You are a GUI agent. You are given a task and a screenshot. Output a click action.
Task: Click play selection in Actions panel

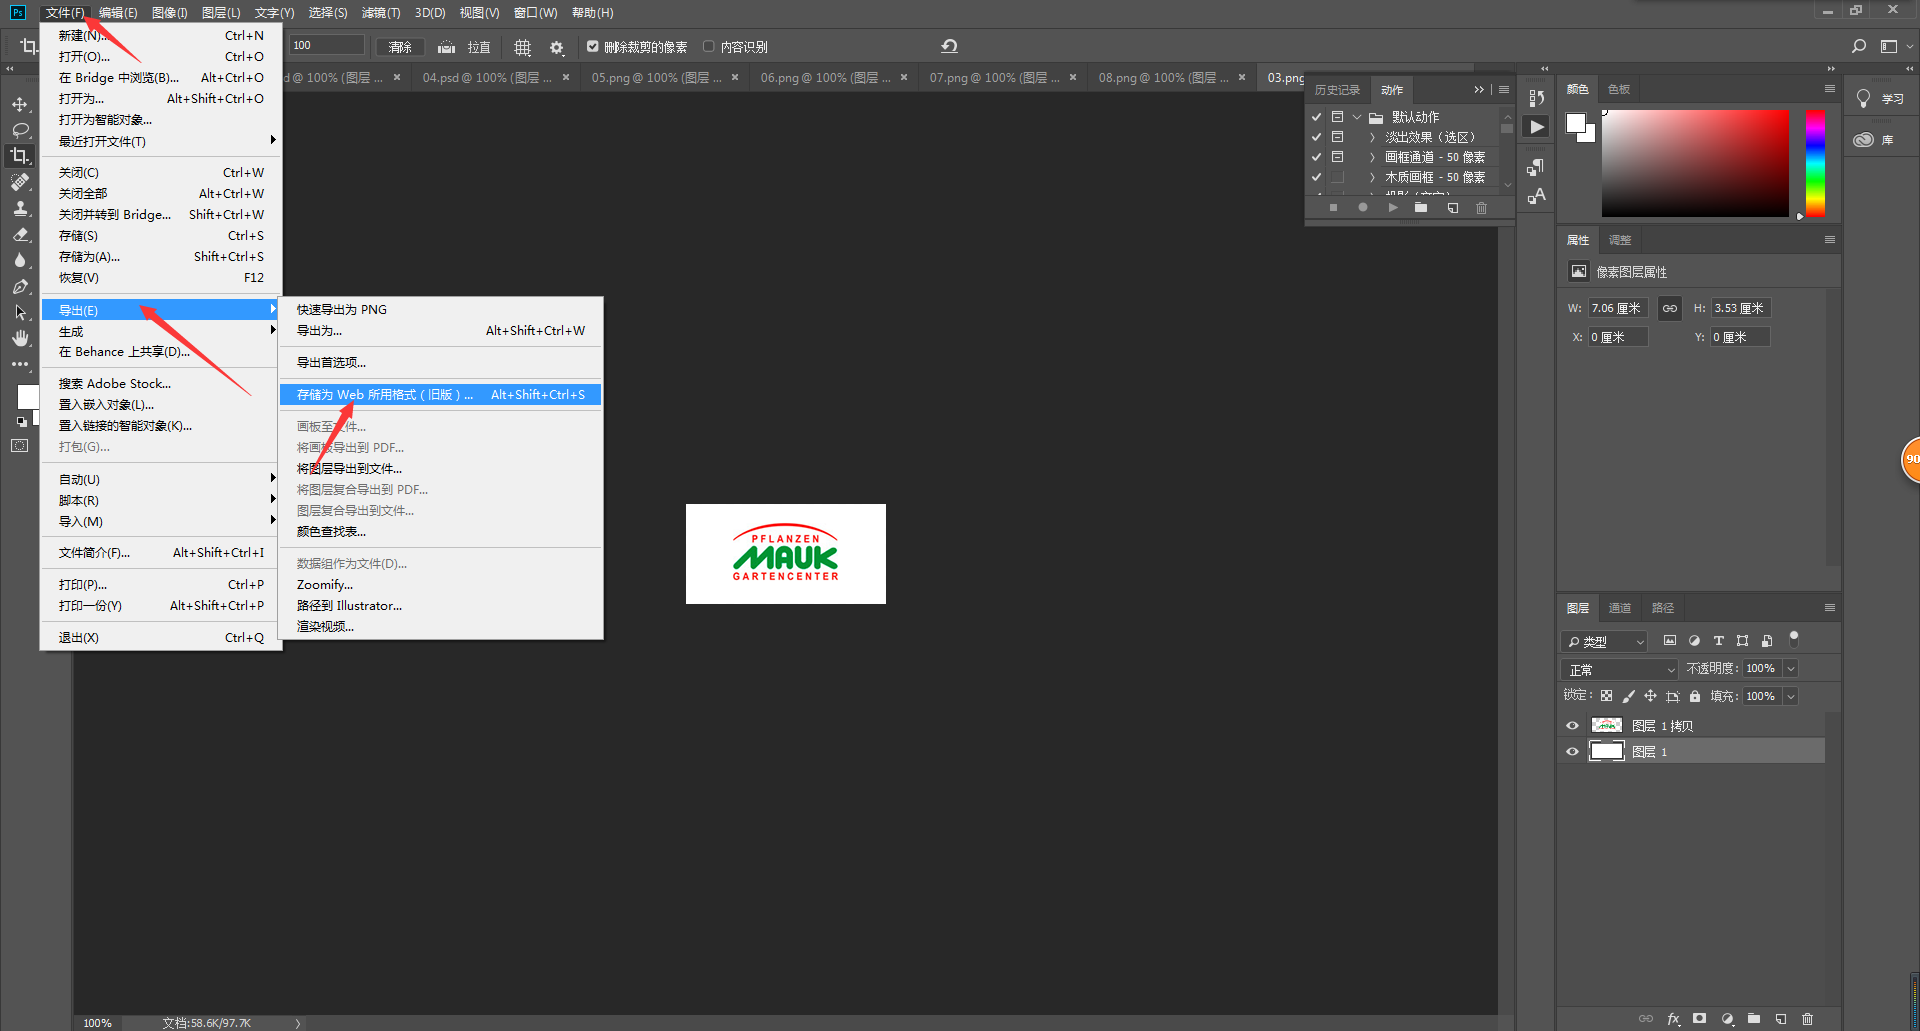coord(1392,208)
